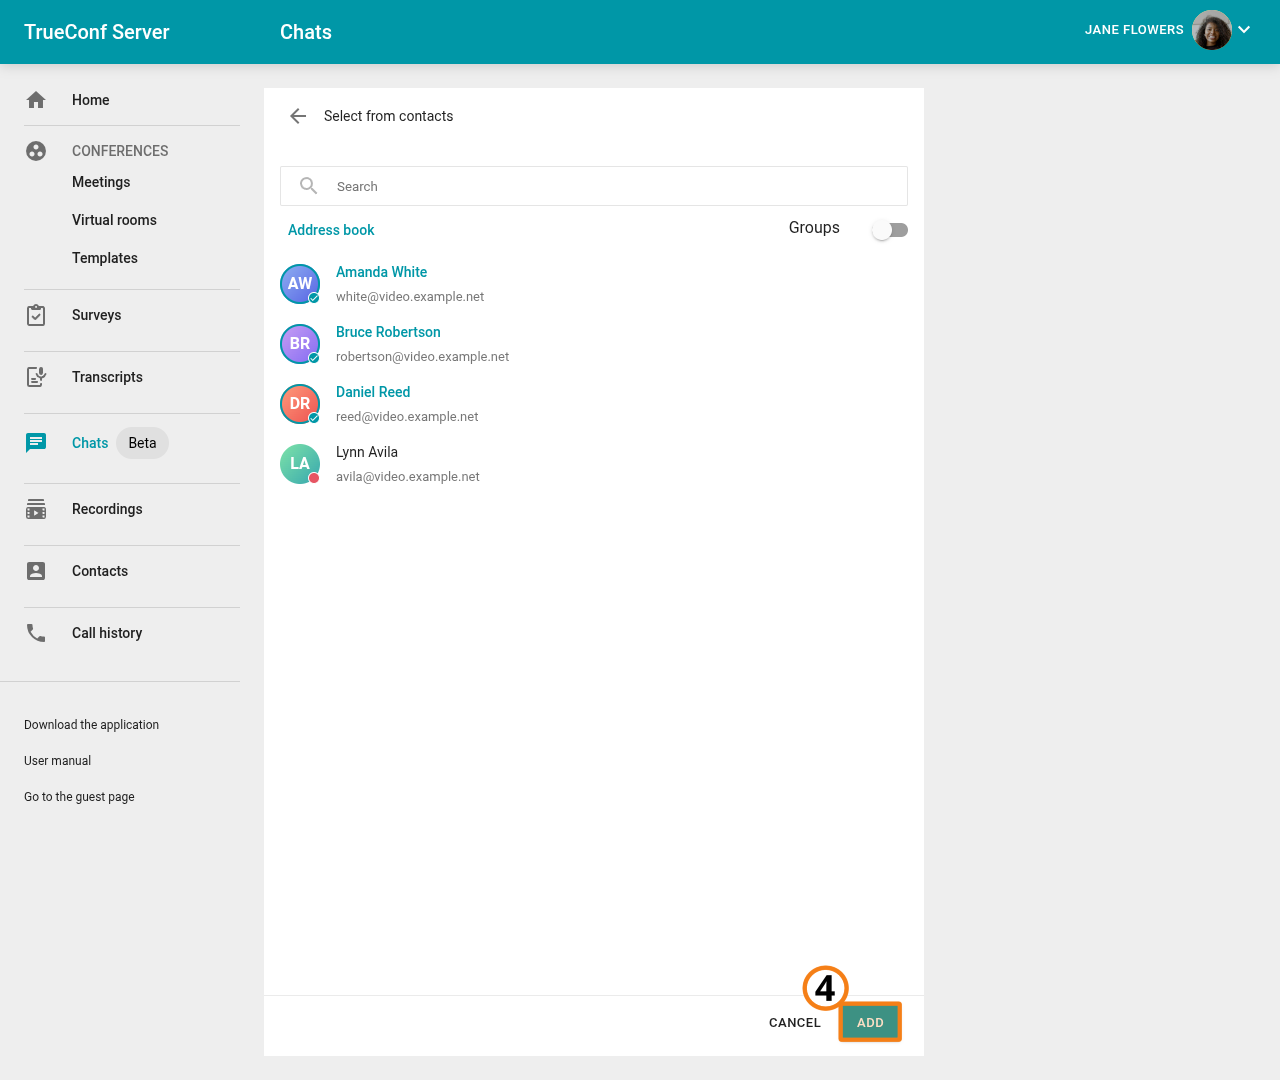Click the back arrow beside Select from contacts
Image resolution: width=1280 pixels, height=1080 pixels.
click(298, 116)
